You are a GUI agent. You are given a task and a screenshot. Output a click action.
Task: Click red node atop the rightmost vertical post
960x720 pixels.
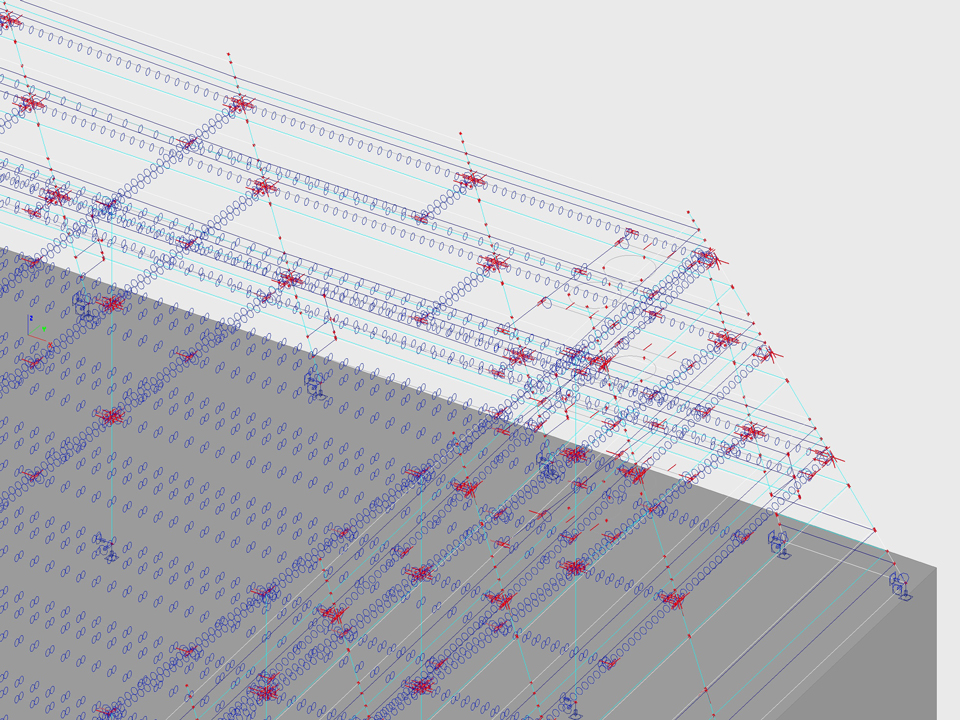(689, 213)
